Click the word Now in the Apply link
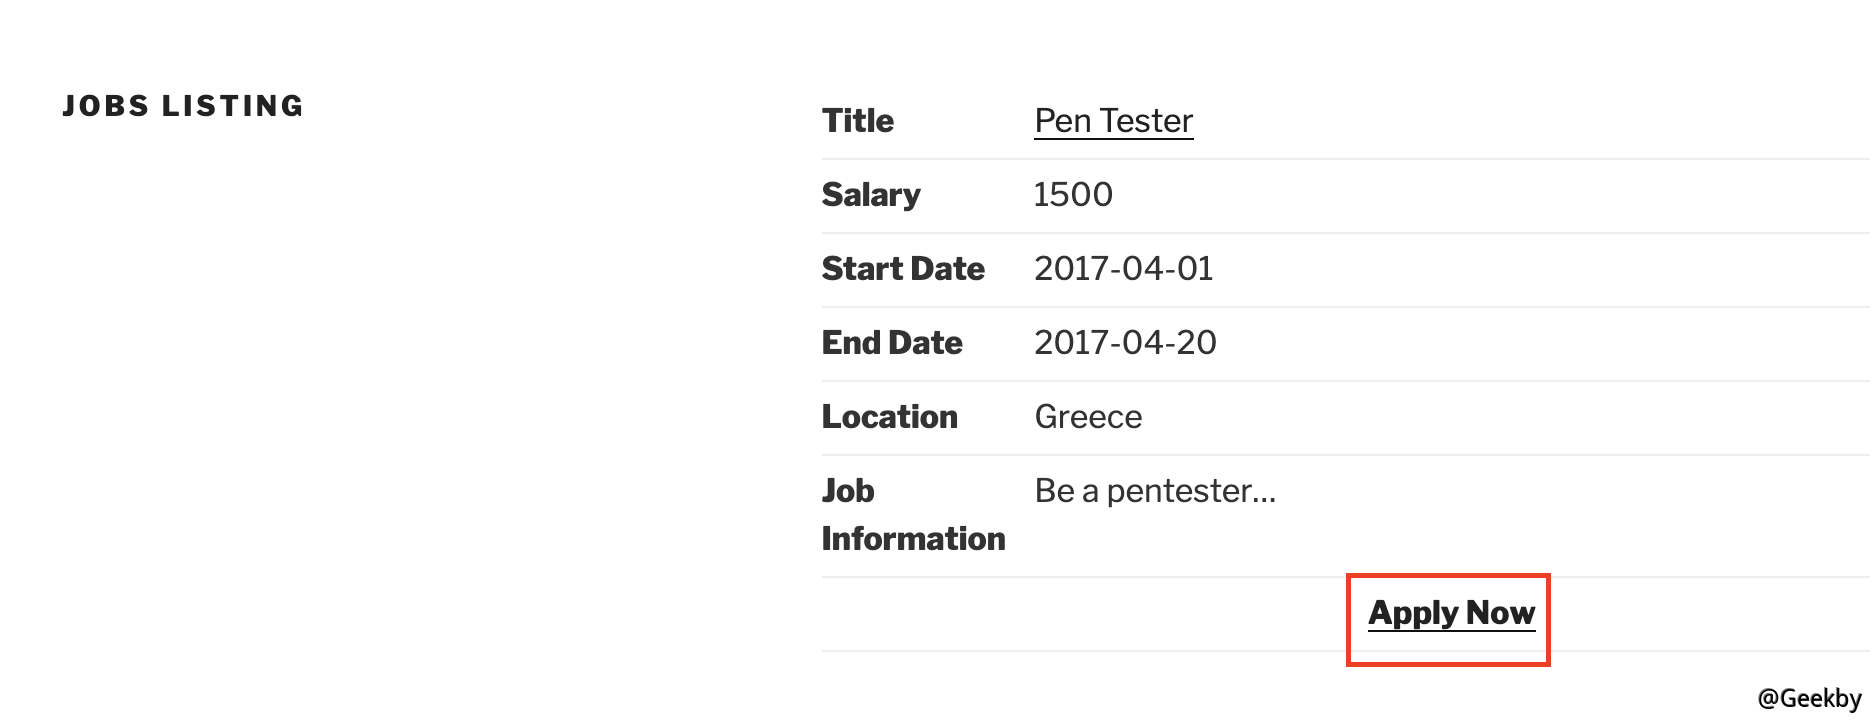 (1501, 613)
